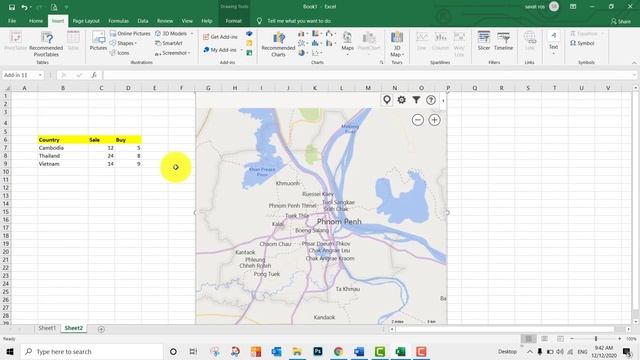640x360 pixels.
Task: Switch to the Home tab
Action: [36, 21]
